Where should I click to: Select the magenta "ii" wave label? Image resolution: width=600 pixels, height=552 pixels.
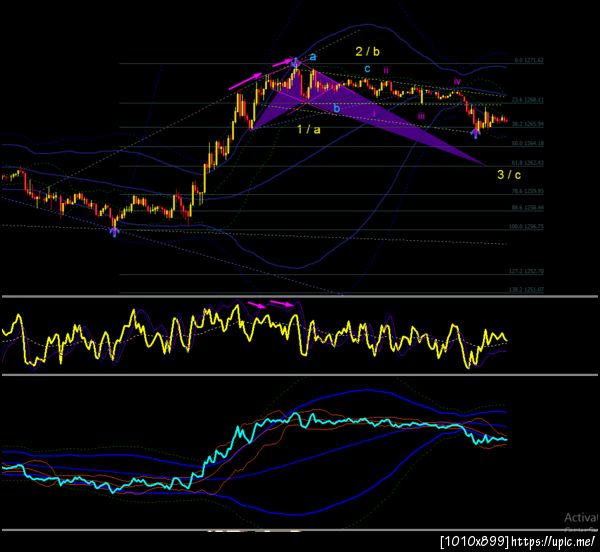pos(386,70)
